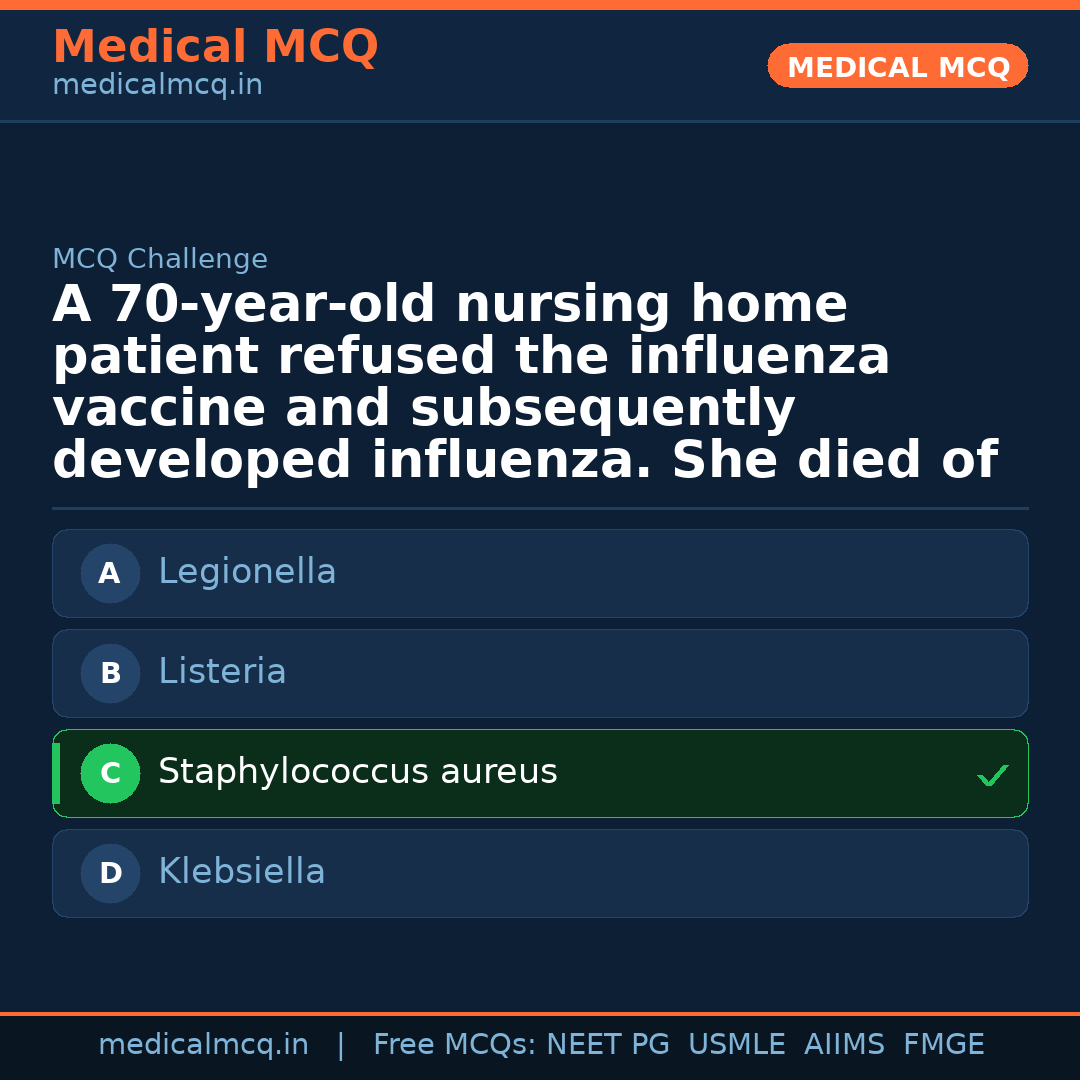Click the FMGE text in footer

pyautogui.click(x=943, y=1045)
